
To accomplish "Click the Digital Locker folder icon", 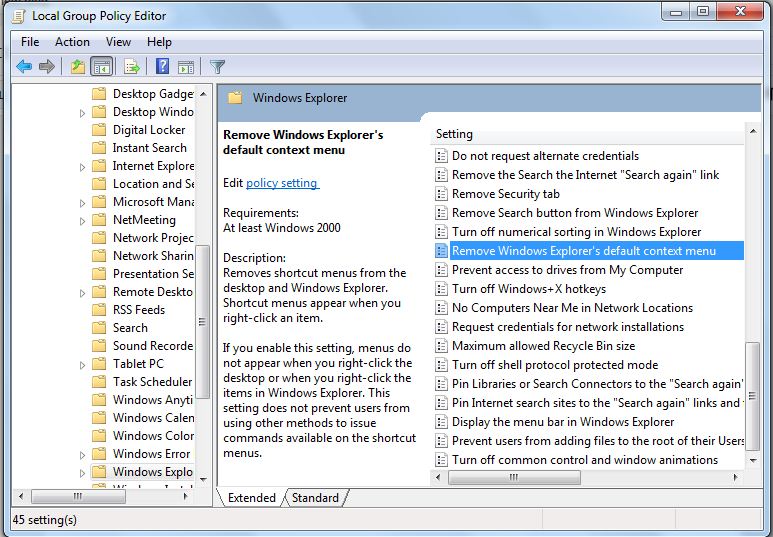I will 99,130.
